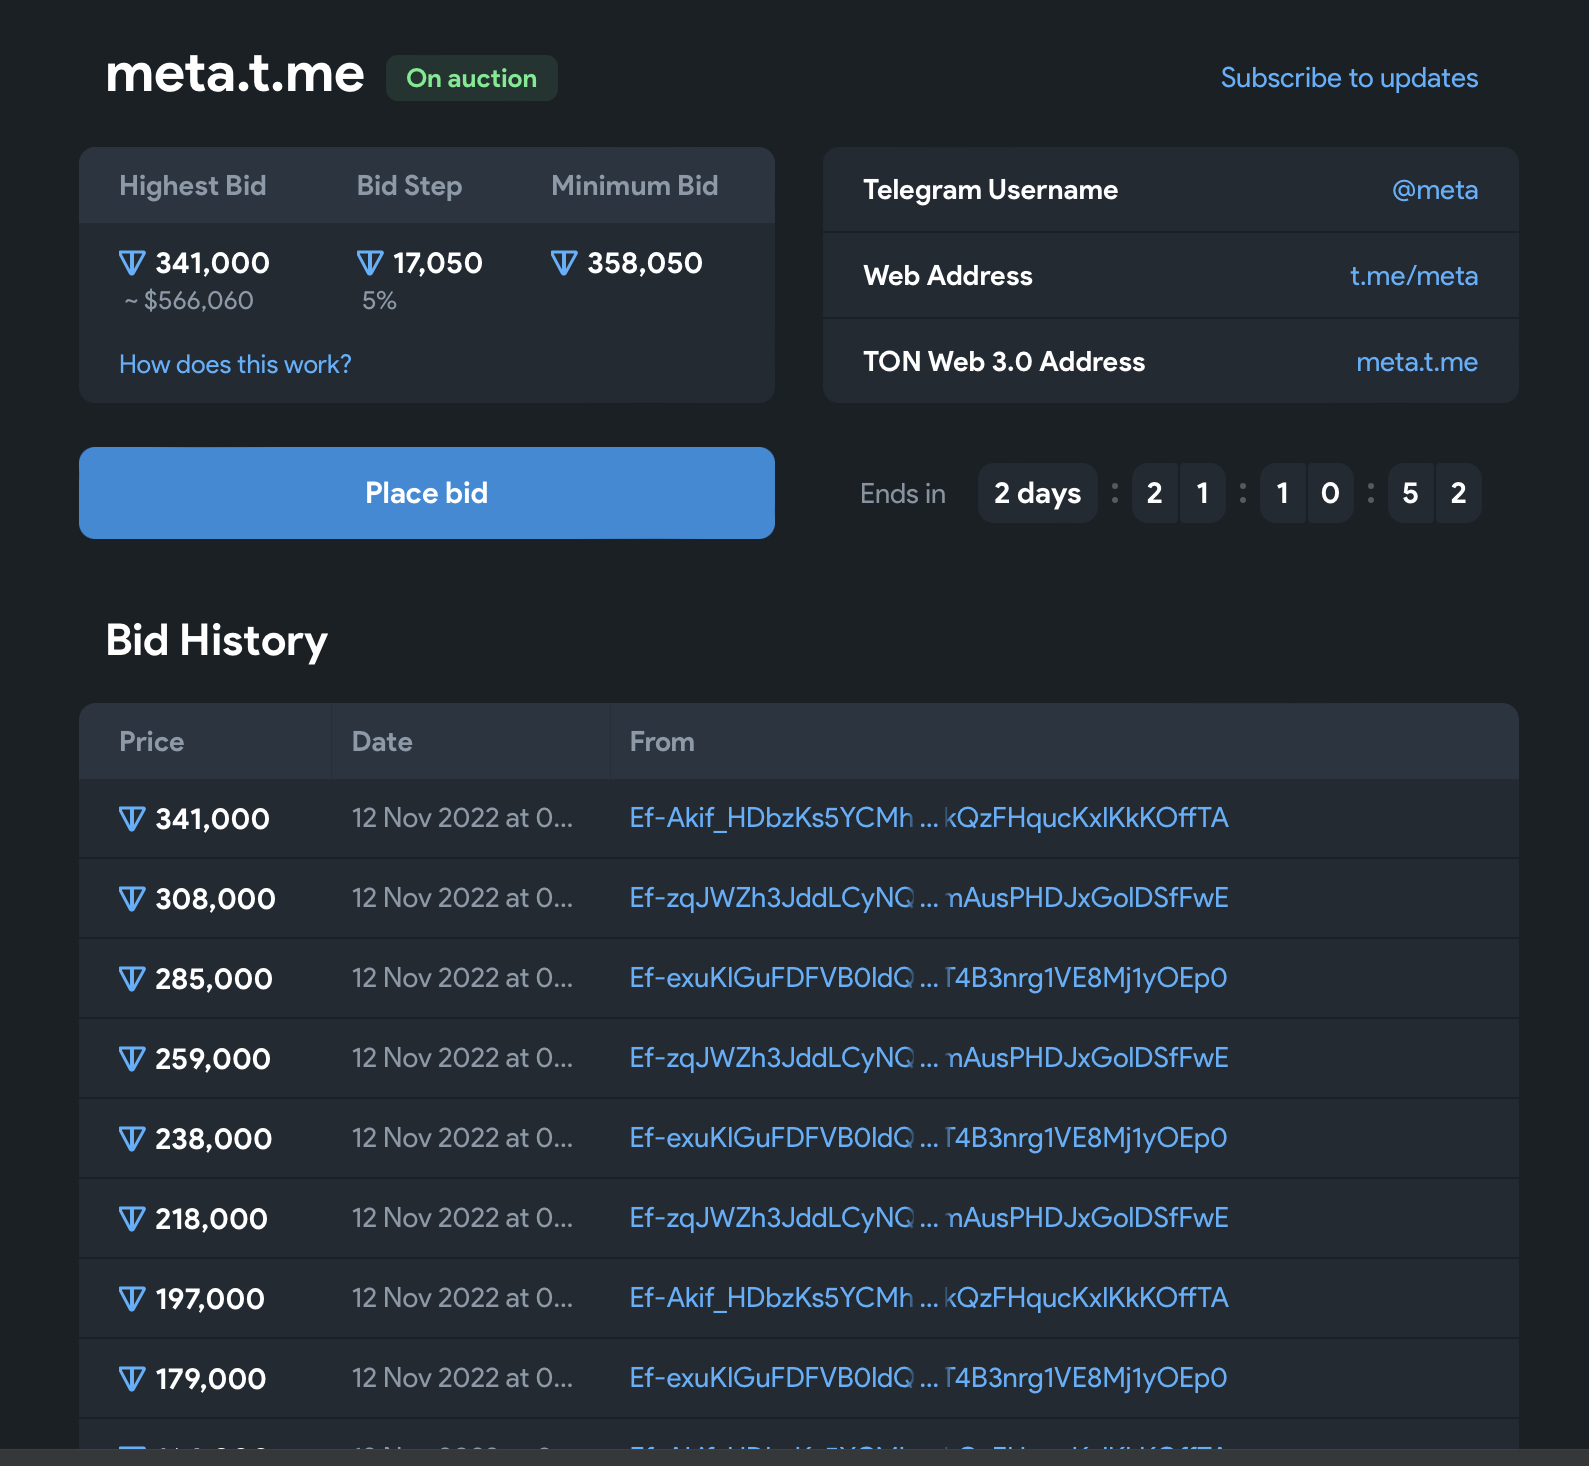Open the @meta Telegram username link
The image size is (1589, 1466).
click(1435, 190)
